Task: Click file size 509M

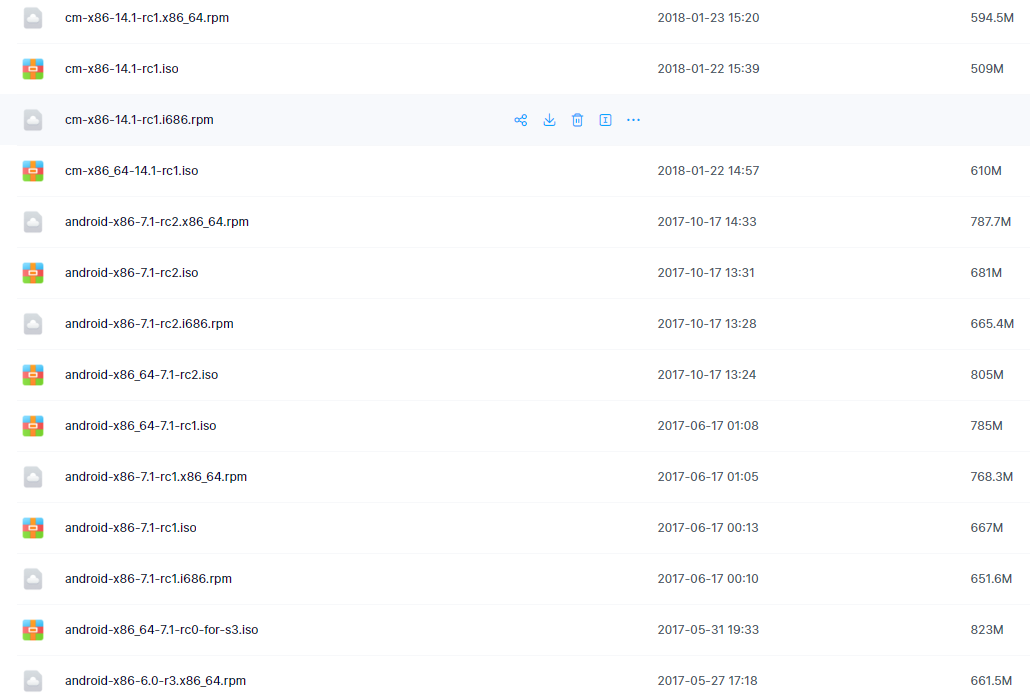Action: pyautogui.click(x=987, y=69)
